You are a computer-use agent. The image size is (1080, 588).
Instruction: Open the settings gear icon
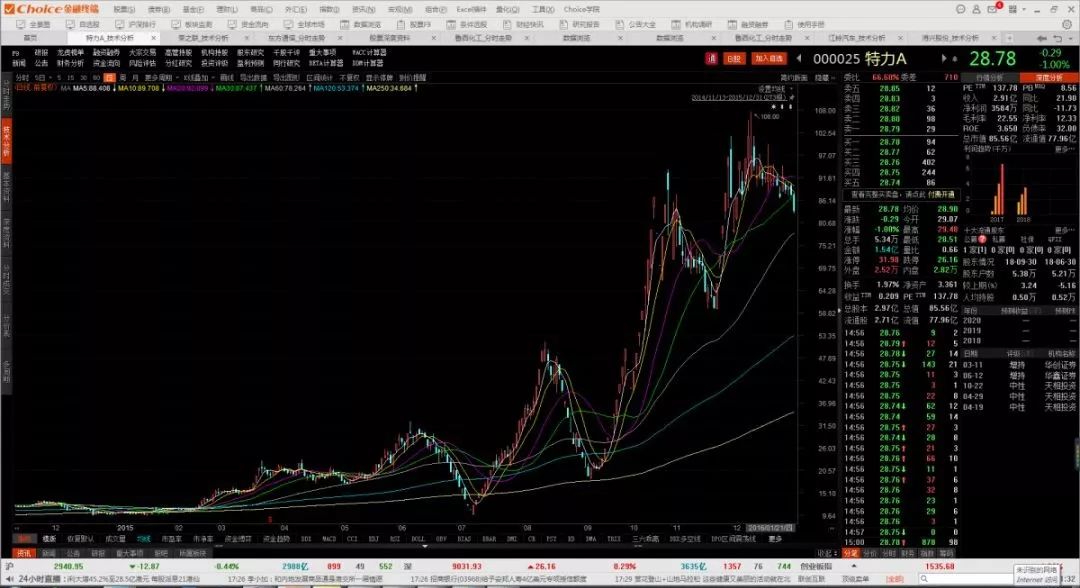[1068, 24]
